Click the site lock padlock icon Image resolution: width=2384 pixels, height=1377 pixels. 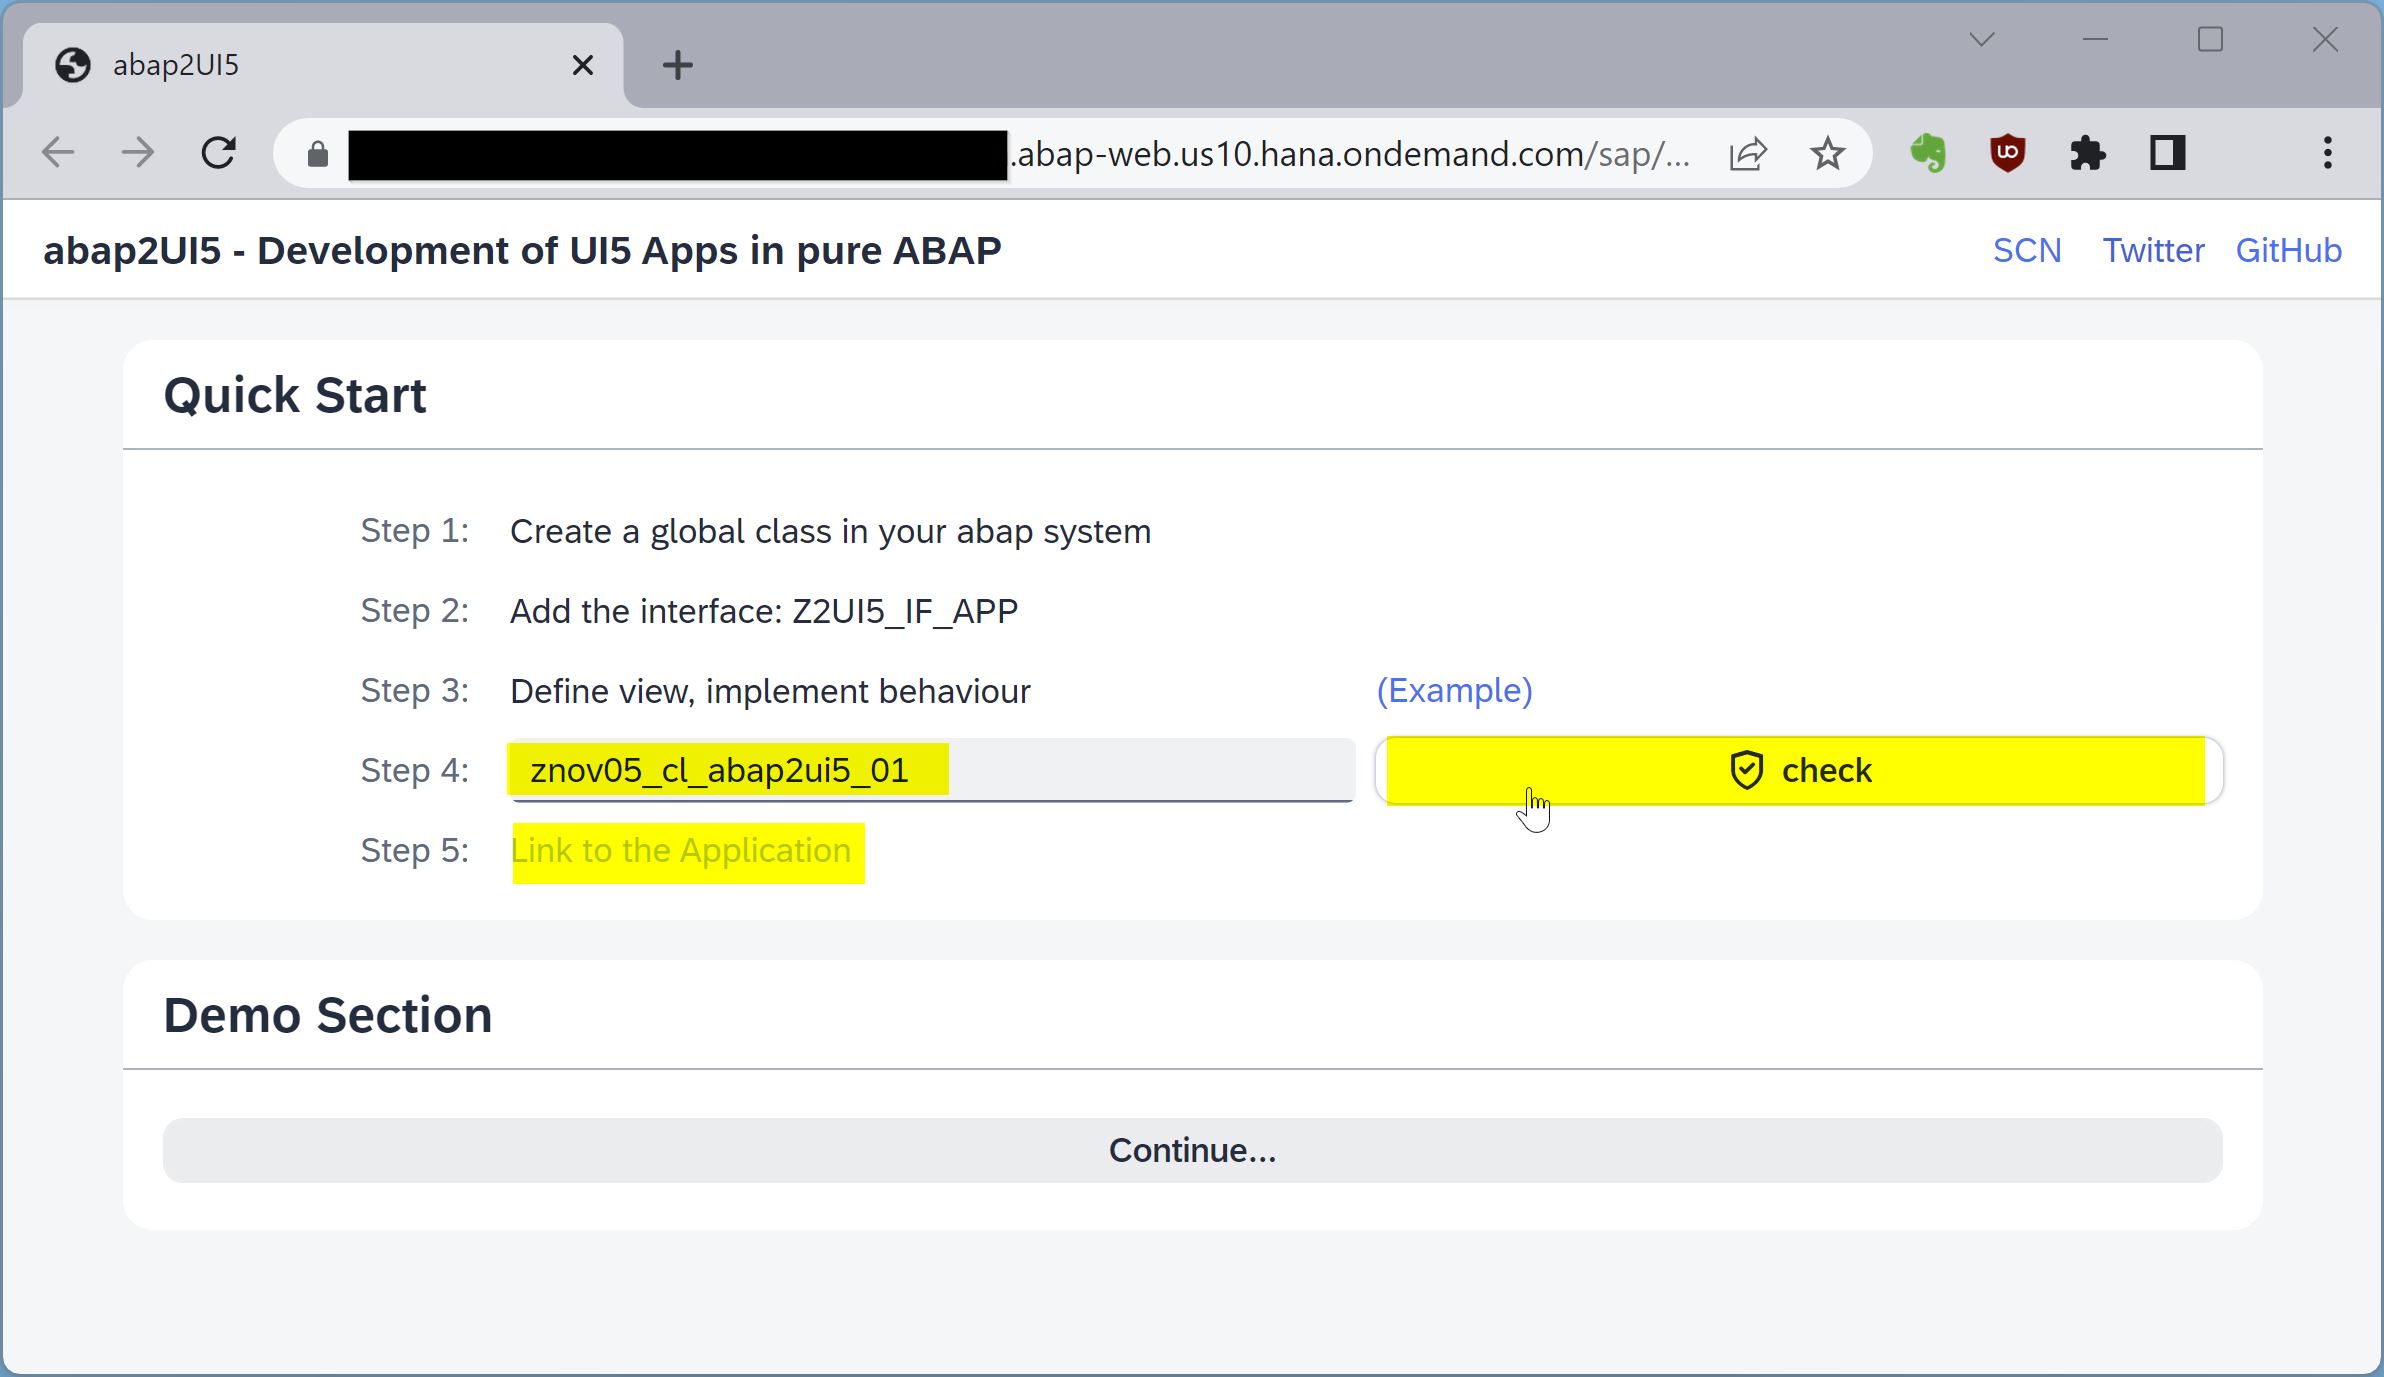[x=318, y=153]
